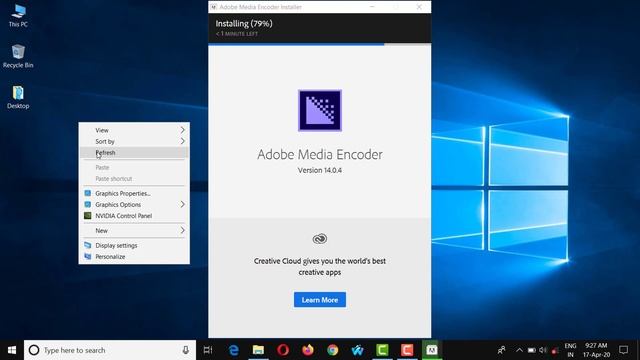Screen dimensions: 640x360
Task: Open Display settings from context menu
Action: [x=134, y=245]
